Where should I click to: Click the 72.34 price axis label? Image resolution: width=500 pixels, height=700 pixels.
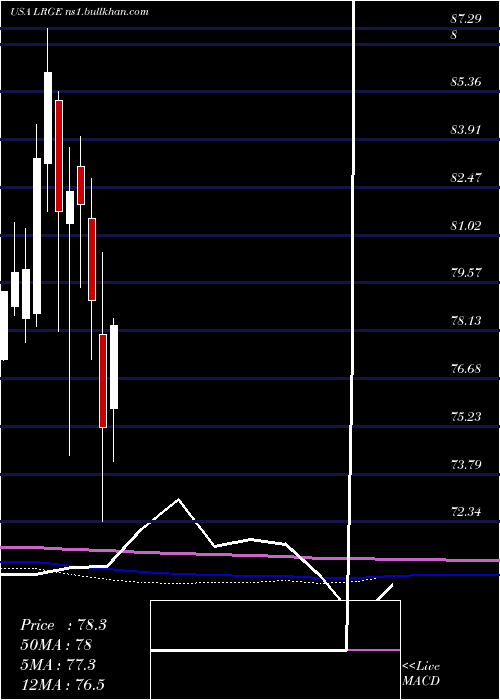(x=466, y=512)
